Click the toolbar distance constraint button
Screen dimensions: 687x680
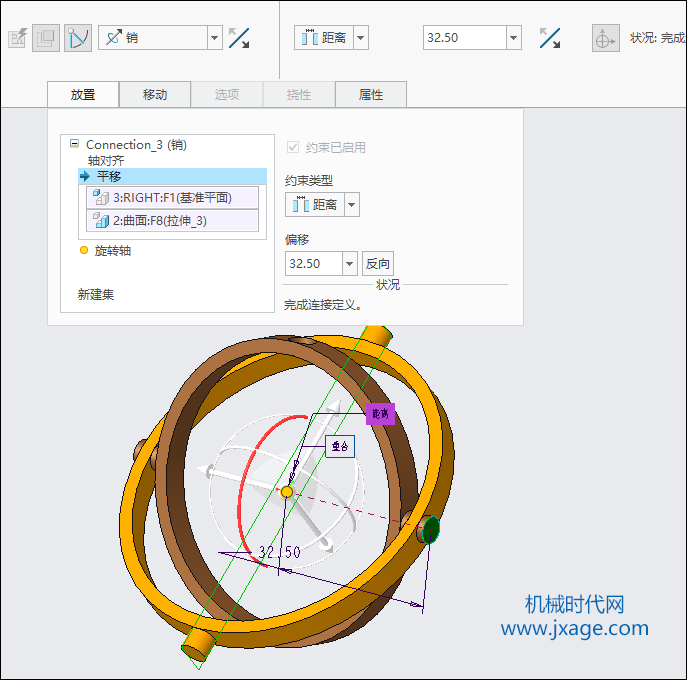pyautogui.click(x=324, y=38)
